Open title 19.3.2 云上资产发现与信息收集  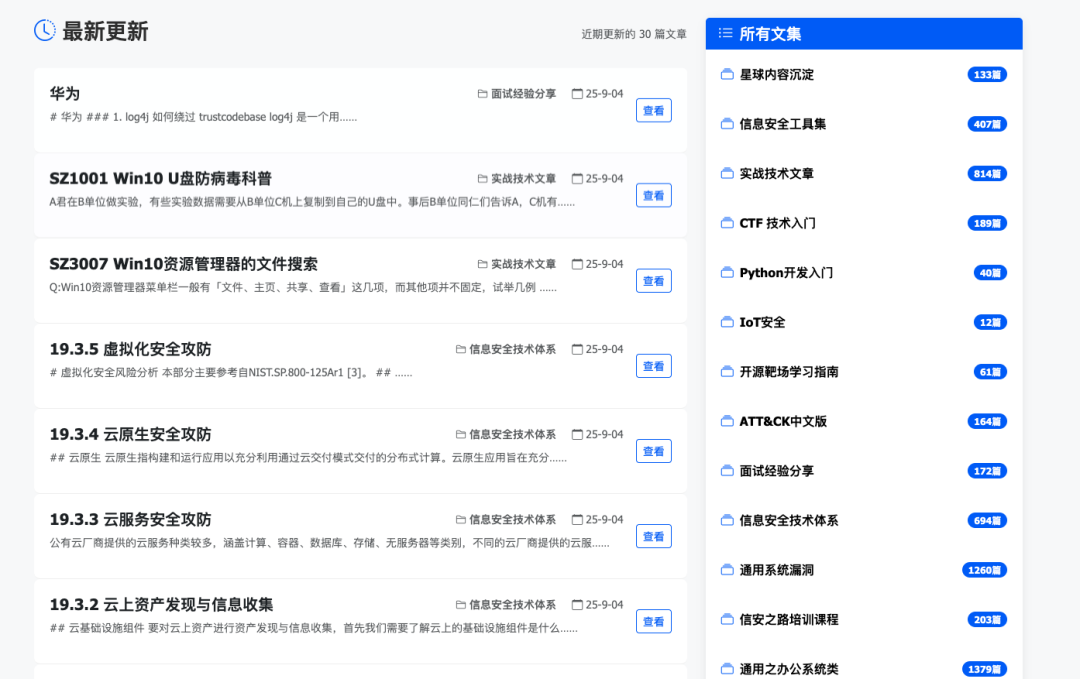click(x=161, y=605)
